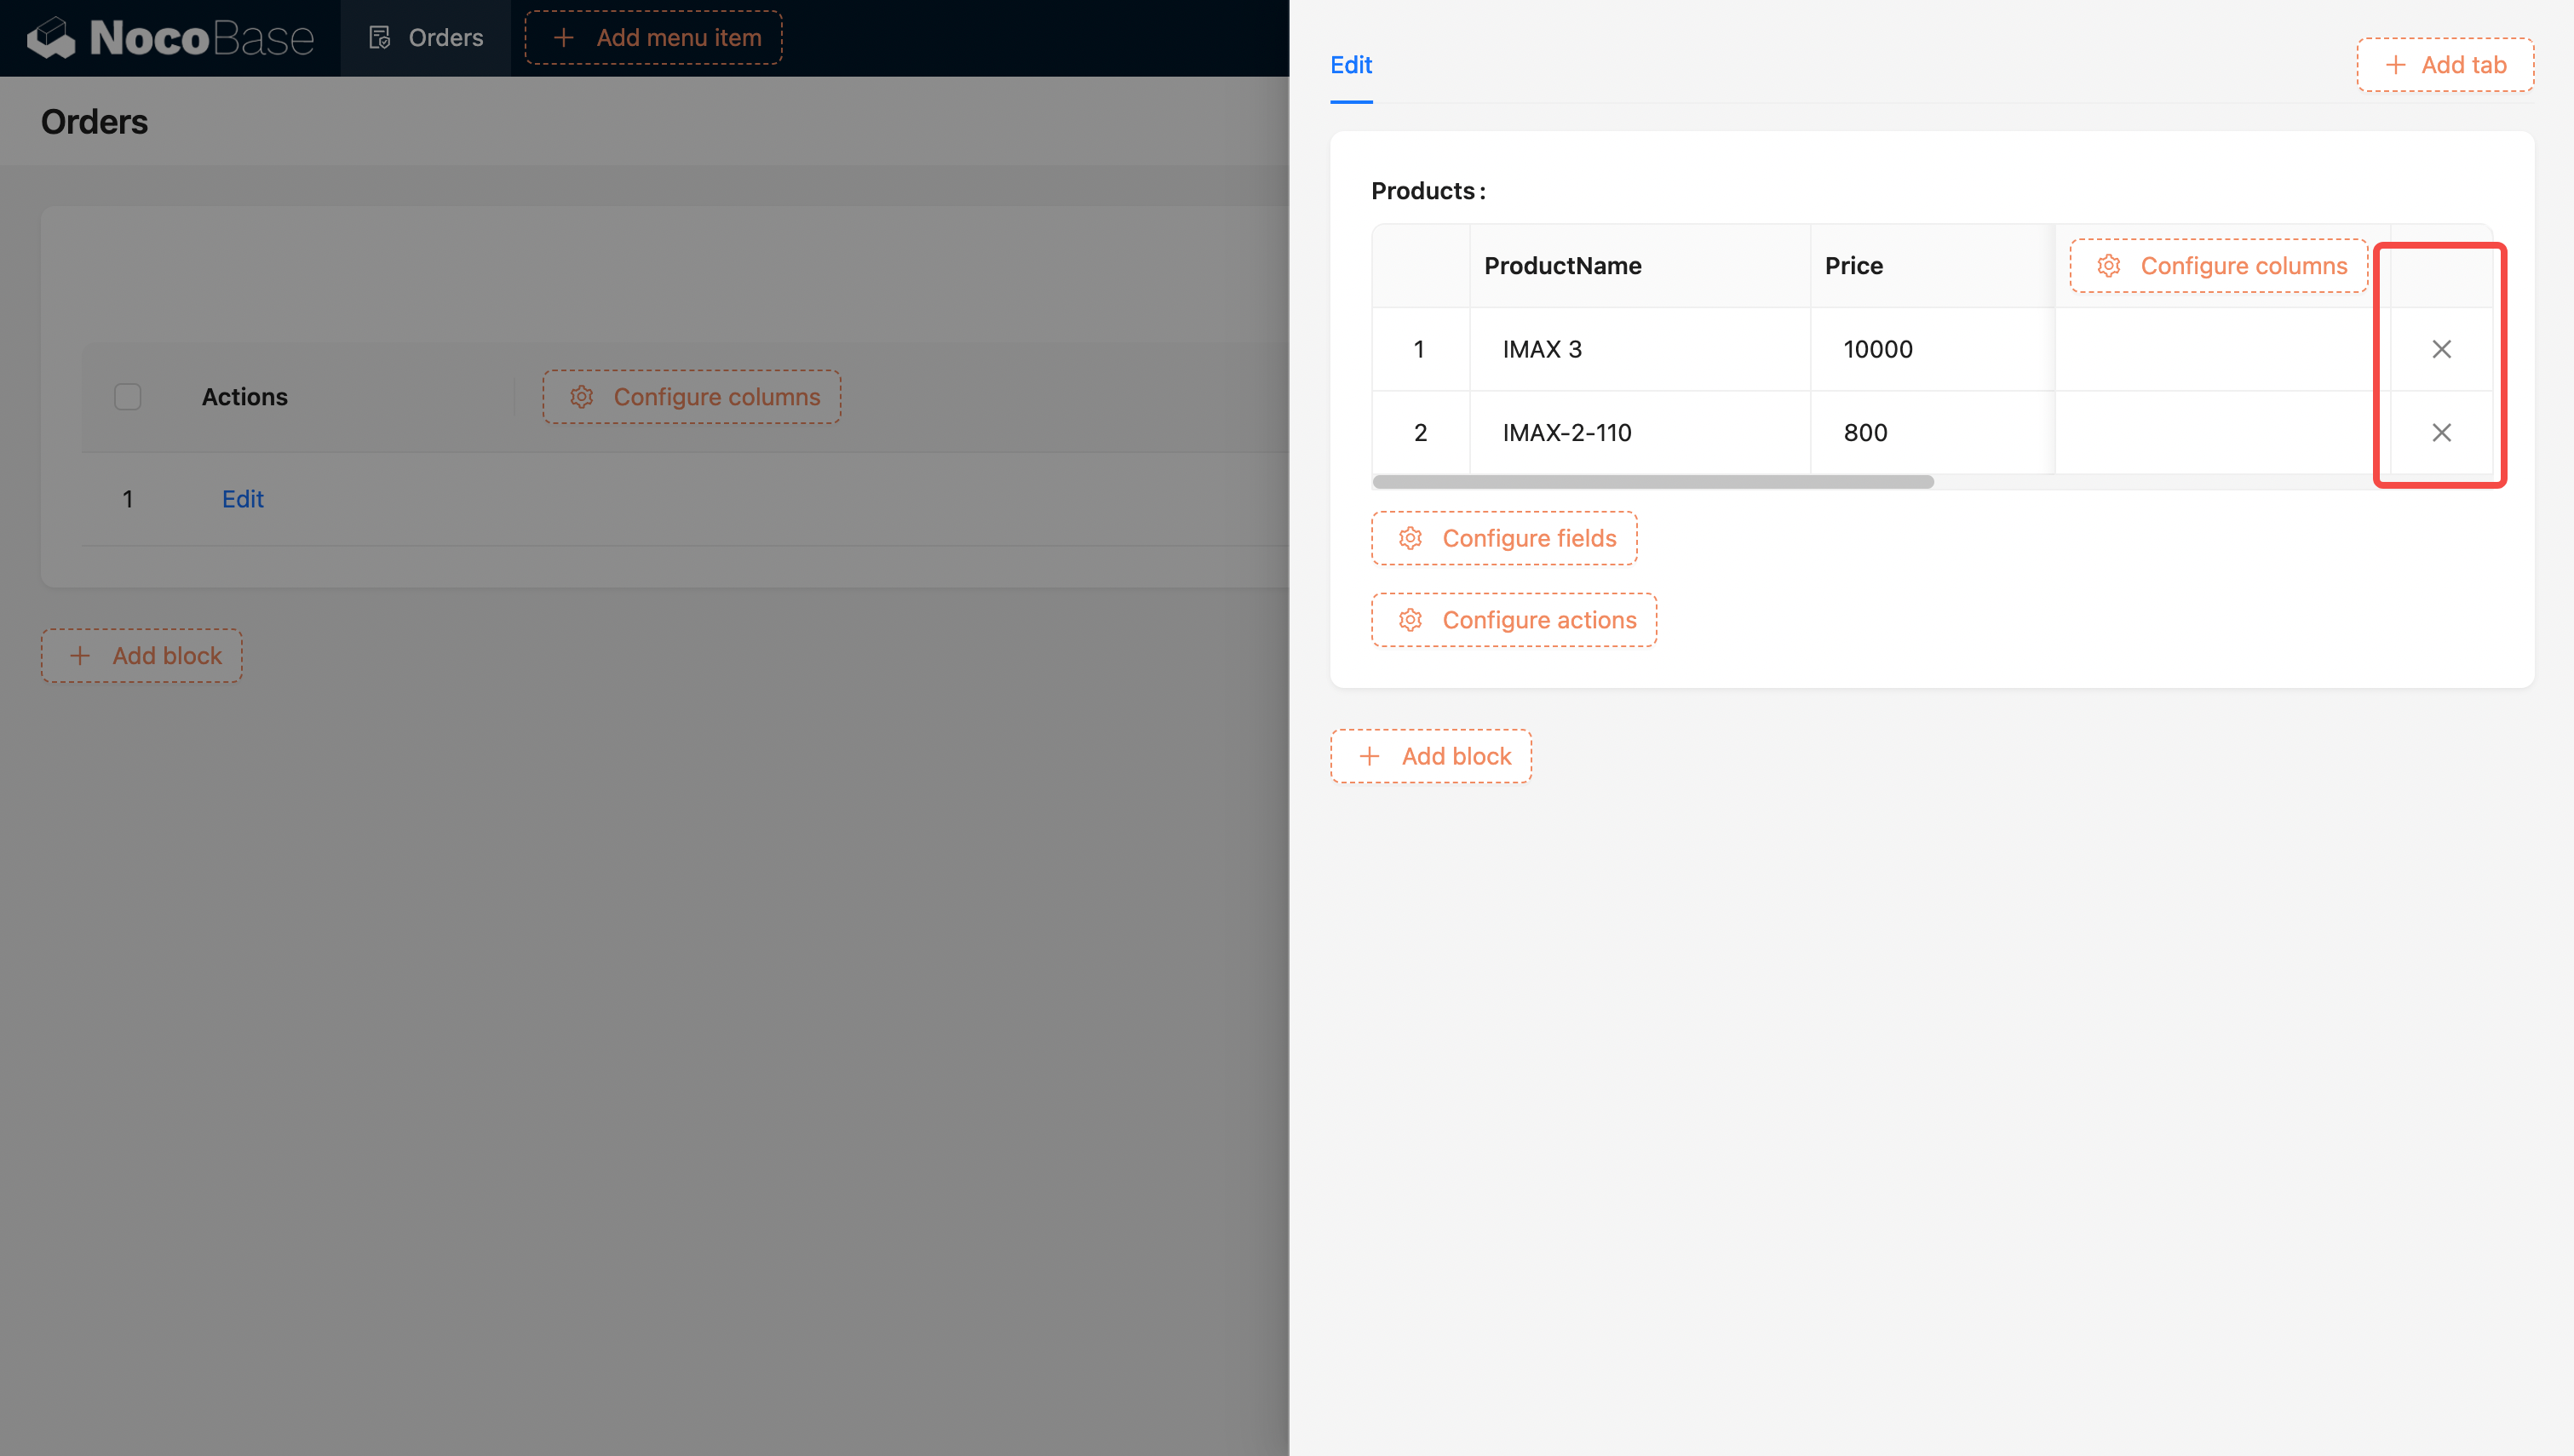2574x1456 pixels.
Task: Click plus icon in Add tab
Action: 2395,65
